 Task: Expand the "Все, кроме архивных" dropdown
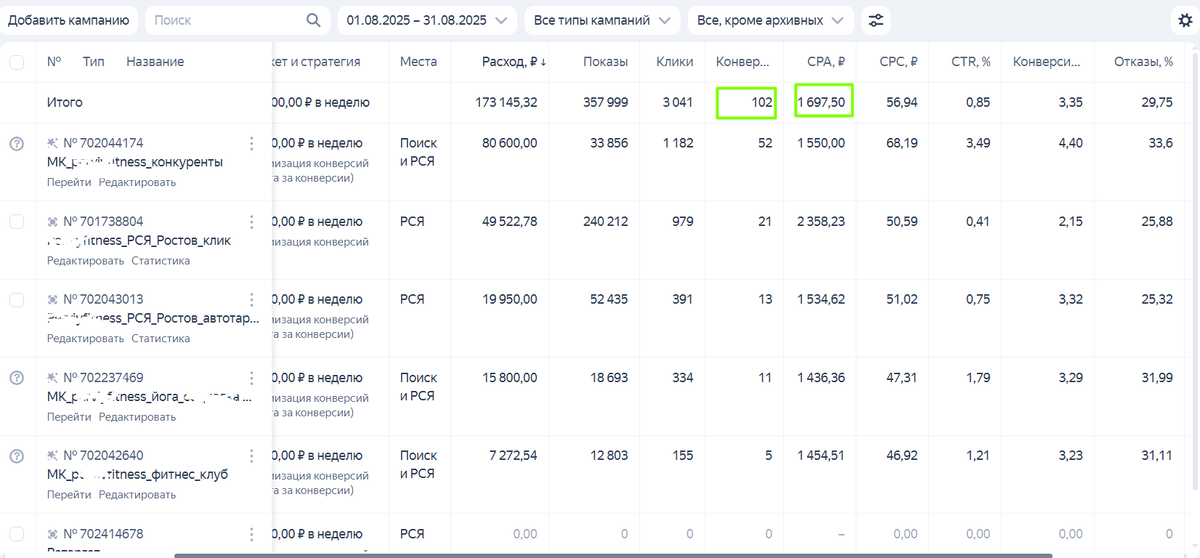(x=771, y=20)
